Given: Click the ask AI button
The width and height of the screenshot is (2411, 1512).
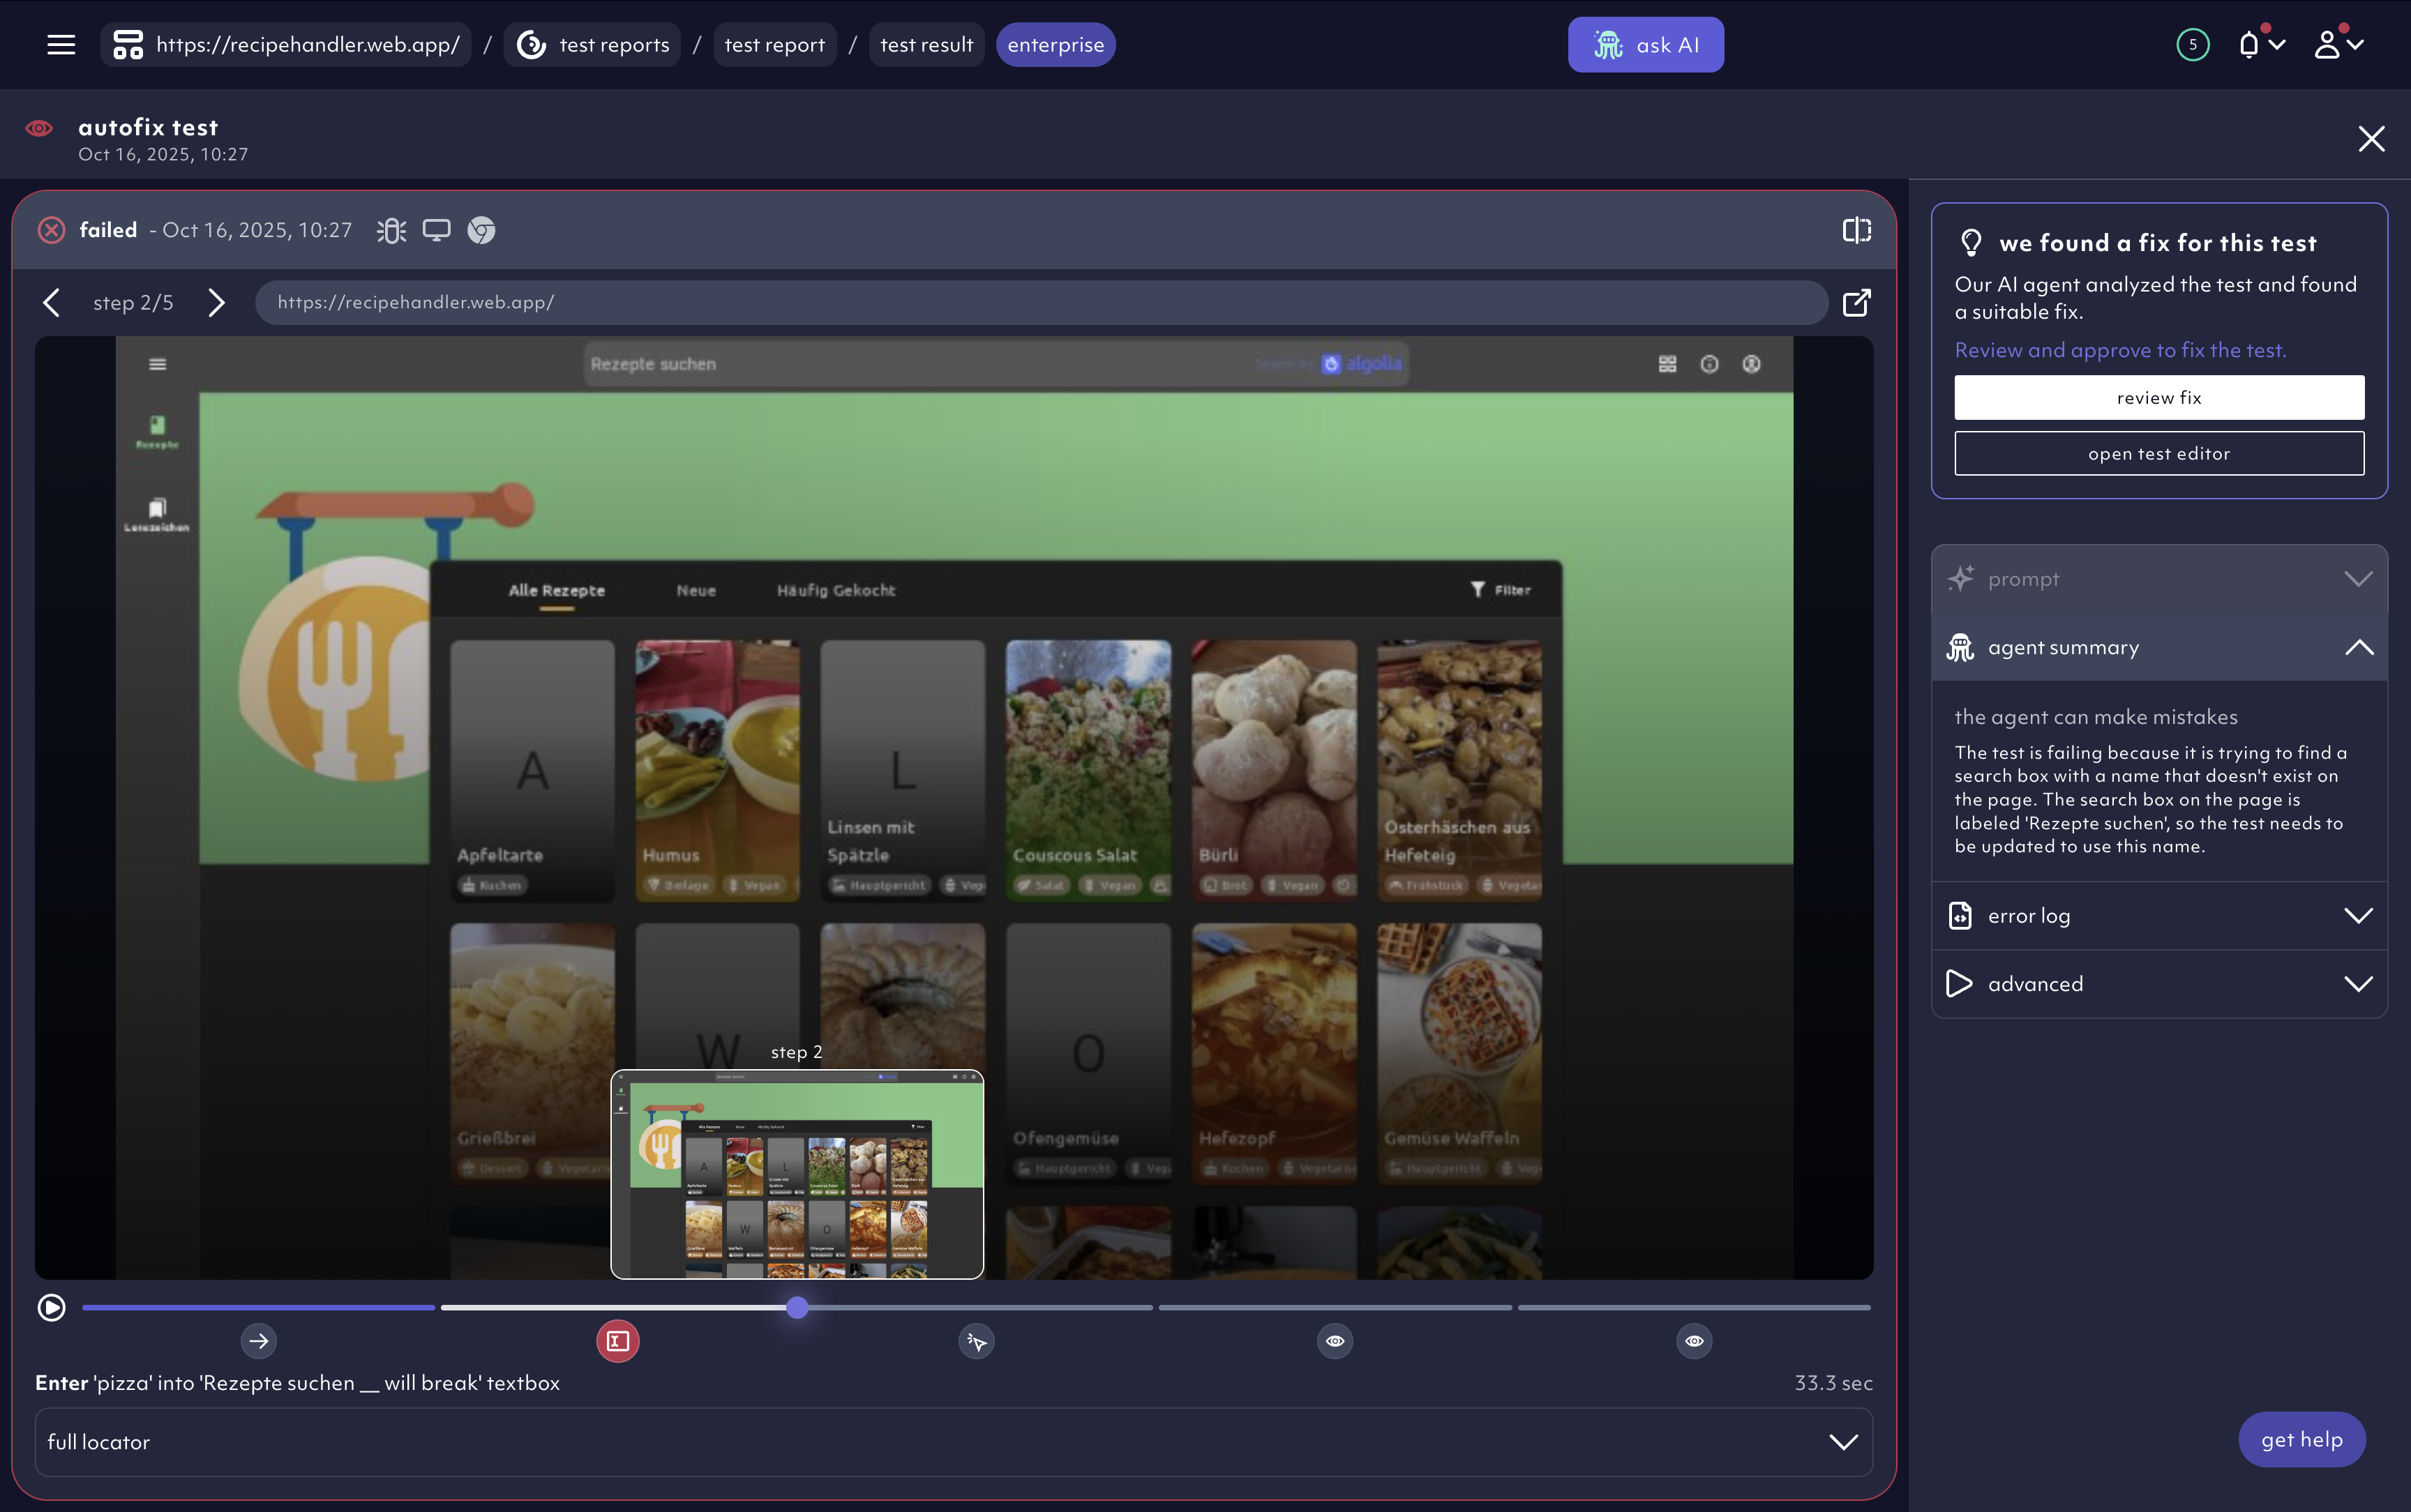Looking at the screenshot, I should tap(1645, 45).
